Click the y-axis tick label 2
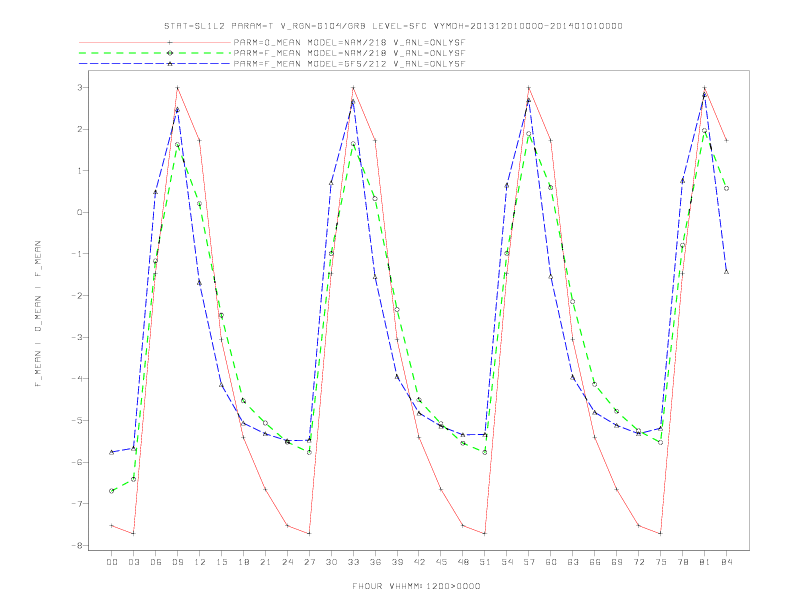 (x=80, y=129)
